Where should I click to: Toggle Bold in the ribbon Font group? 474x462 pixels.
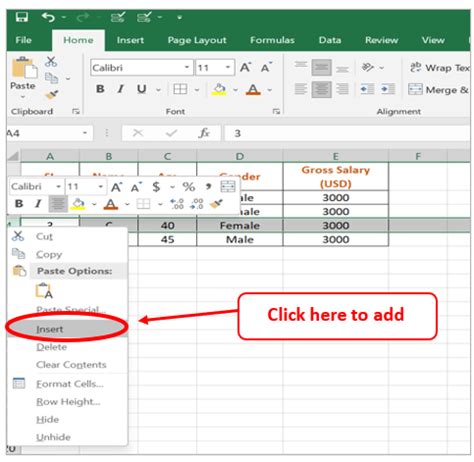pyautogui.click(x=100, y=89)
